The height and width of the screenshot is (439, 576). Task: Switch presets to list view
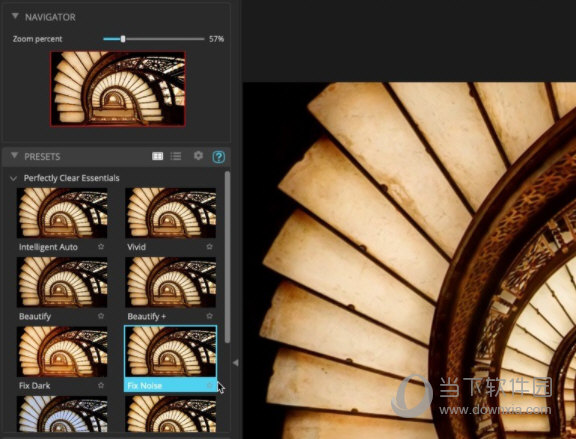(x=176, y=156)
